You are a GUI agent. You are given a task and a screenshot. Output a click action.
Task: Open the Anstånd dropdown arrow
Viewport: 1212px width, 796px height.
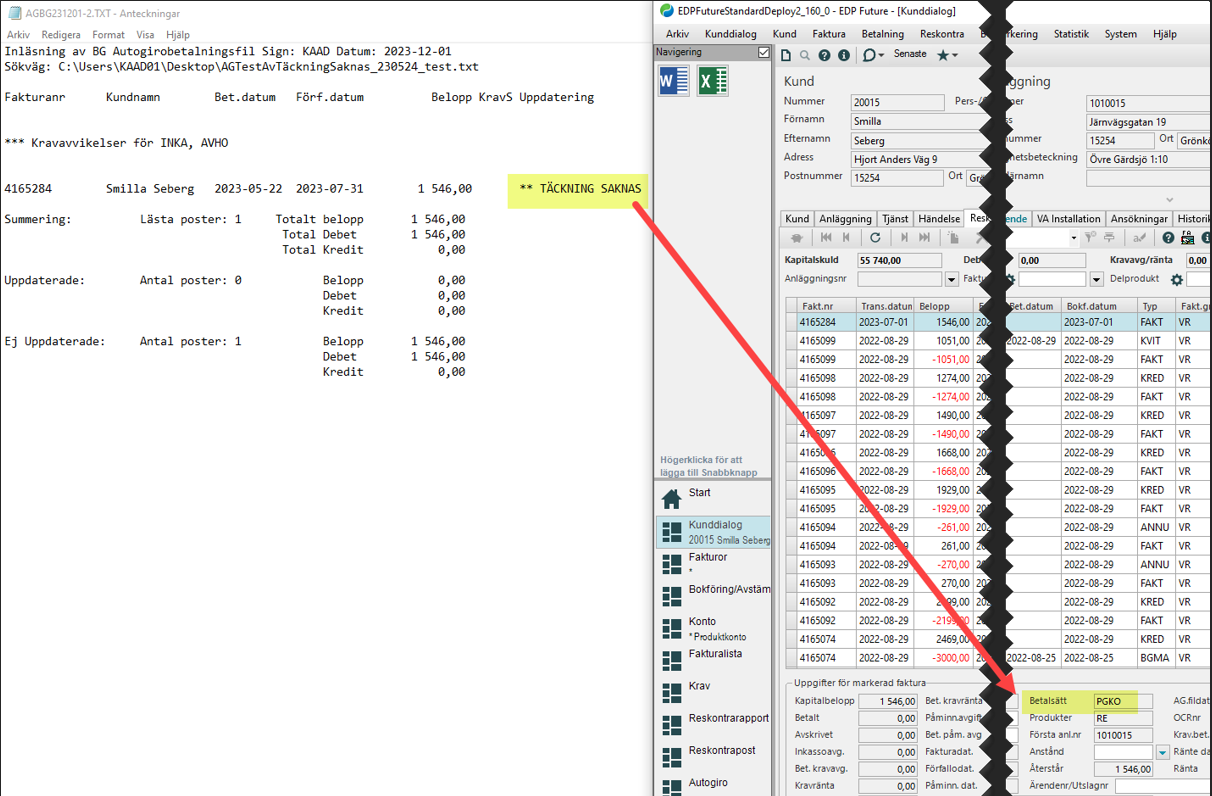(x=1162, y=752)
